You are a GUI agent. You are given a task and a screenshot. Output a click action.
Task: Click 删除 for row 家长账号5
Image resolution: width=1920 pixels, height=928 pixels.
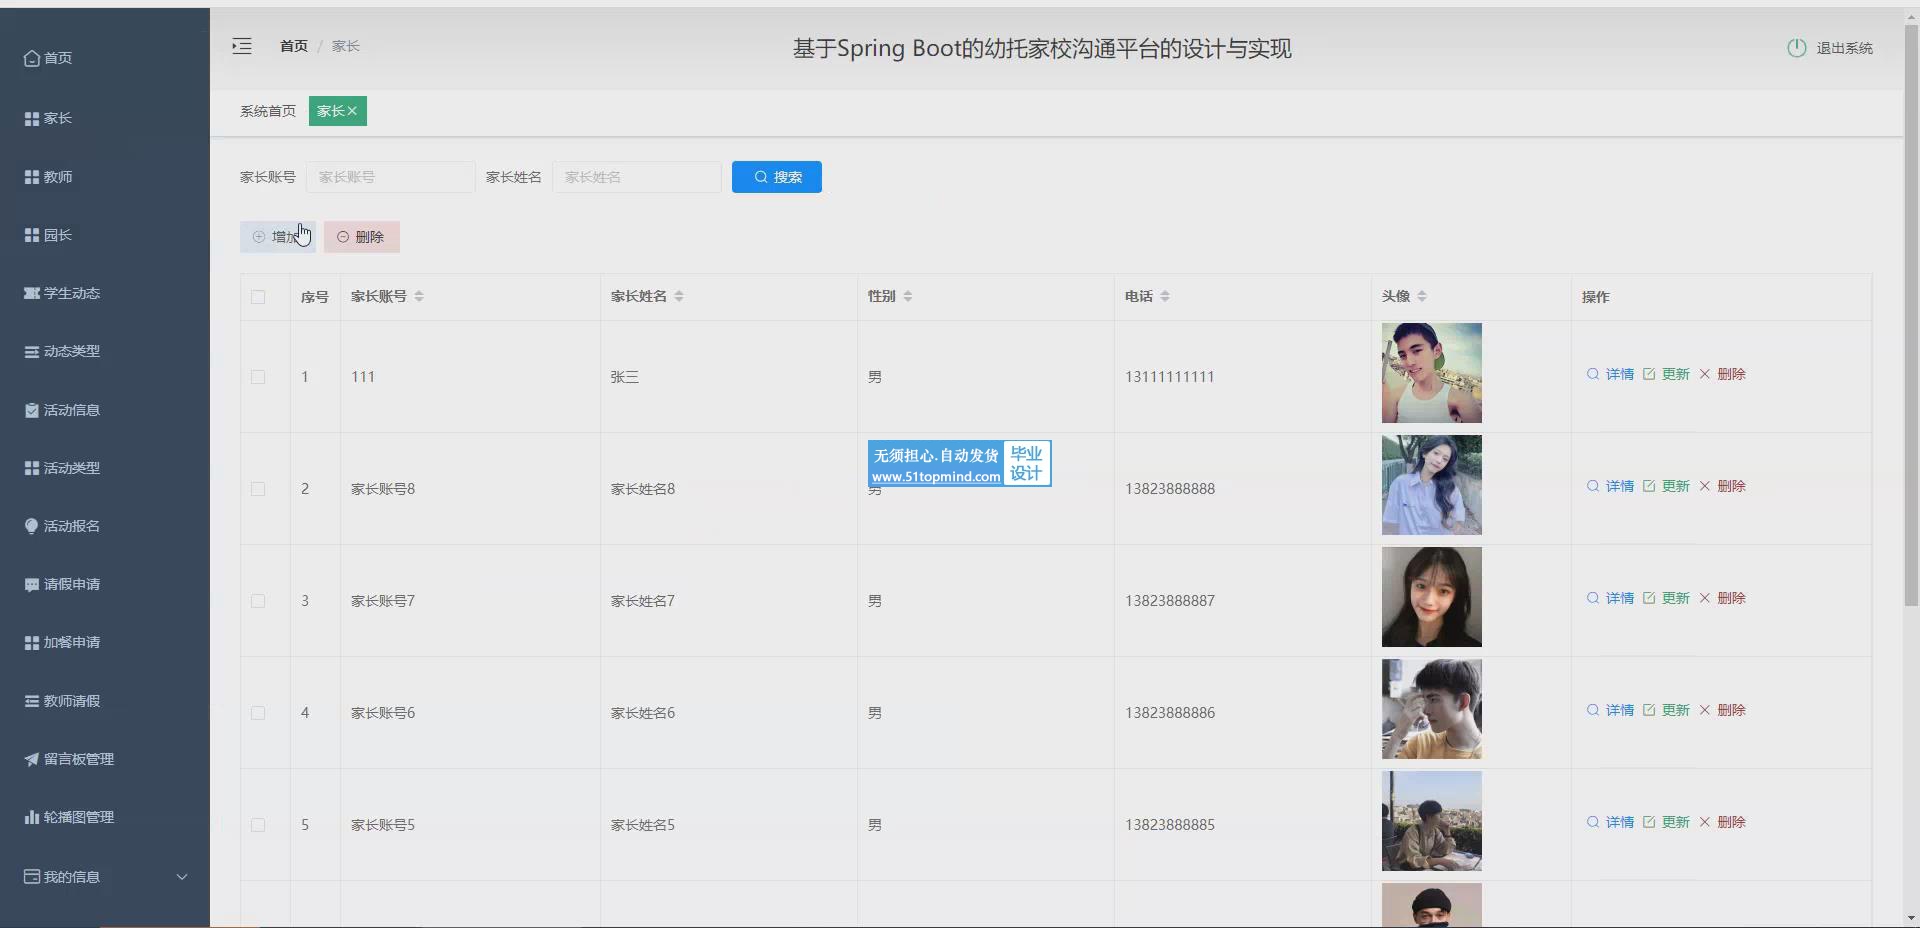point(1731,822)
